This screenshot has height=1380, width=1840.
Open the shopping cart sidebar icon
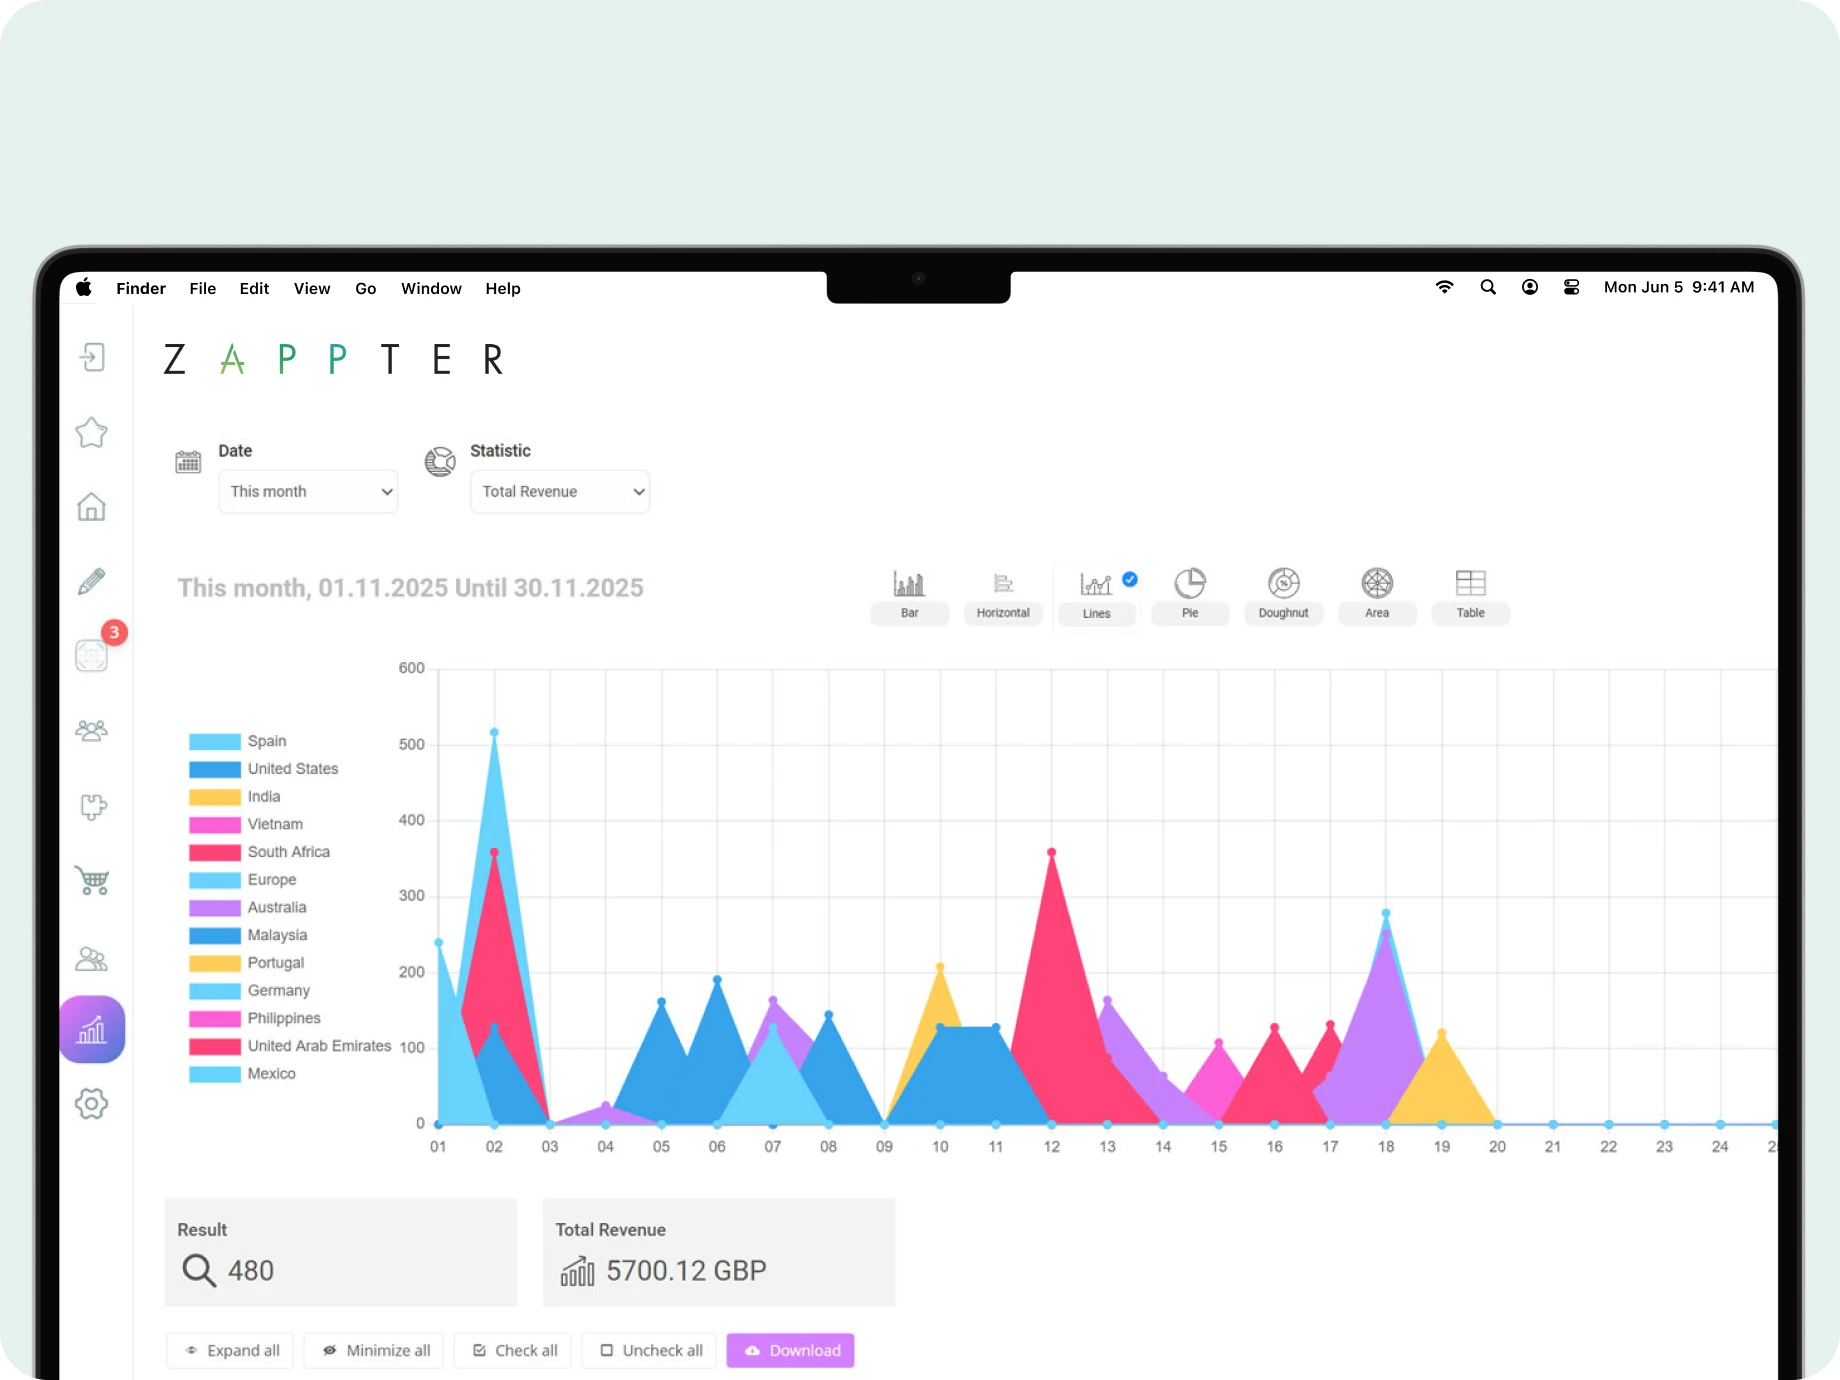coord(92,881)
